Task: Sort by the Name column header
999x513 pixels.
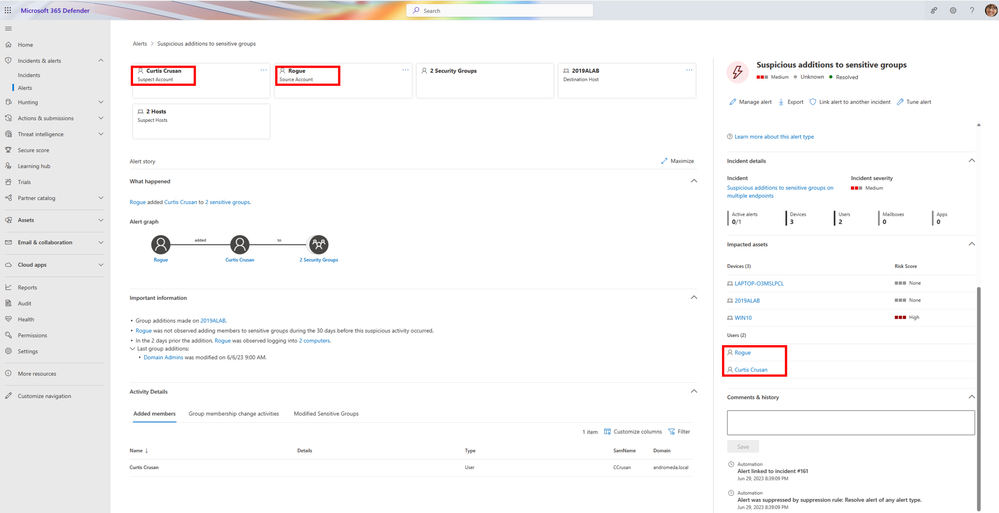Action: tap(139, 451)
